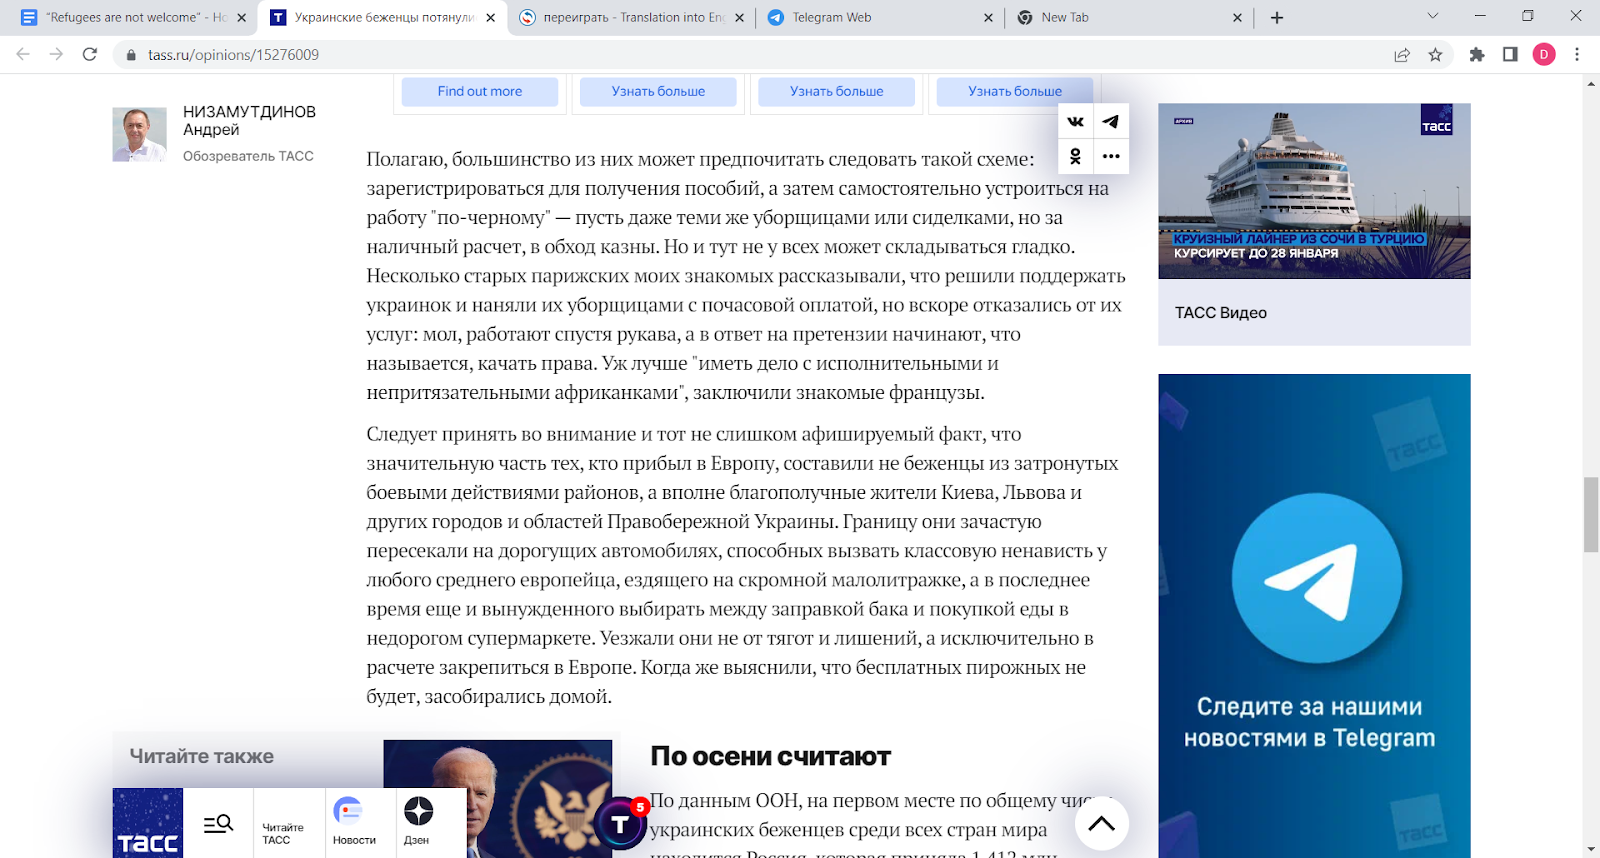Expand the tab search dropdown

tap(1432, 16)
